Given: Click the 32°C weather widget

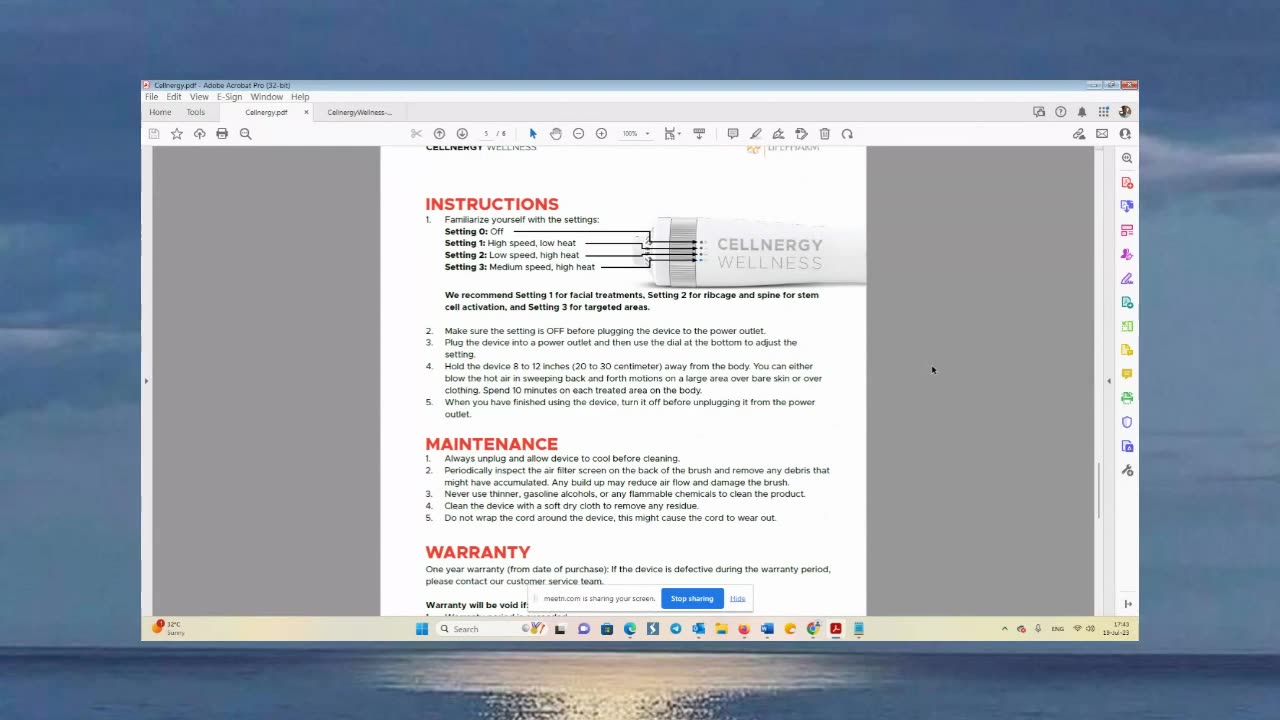Looking at the screenshot, I should [168, 628].
